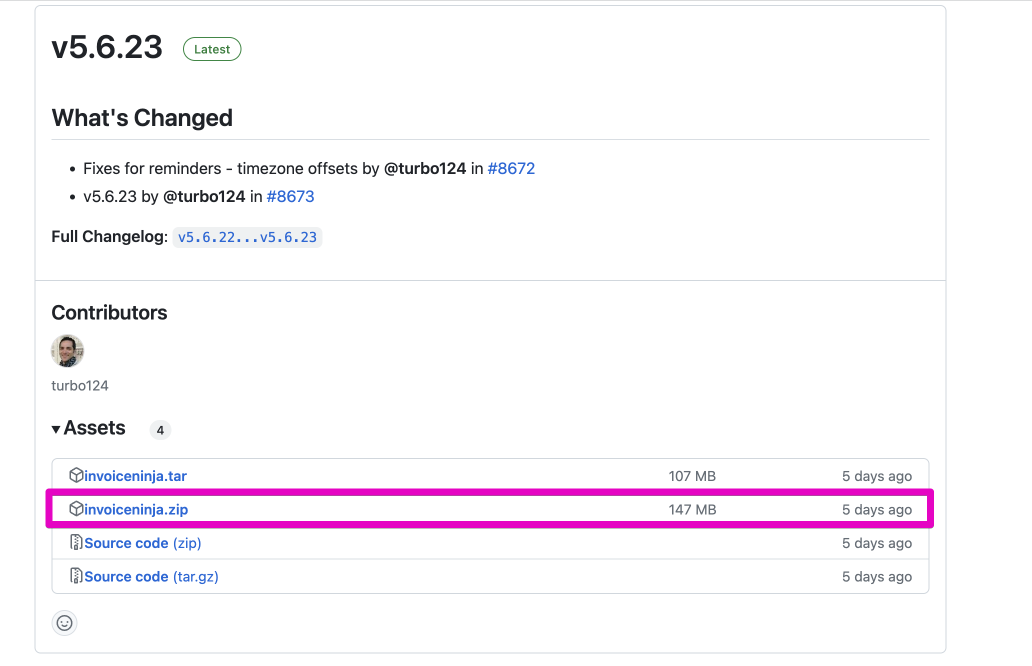The height and width of the screenshot is (666, 1032).
Task: Click the 147 MB size of invoiceninja.zip
Action: 692,509
